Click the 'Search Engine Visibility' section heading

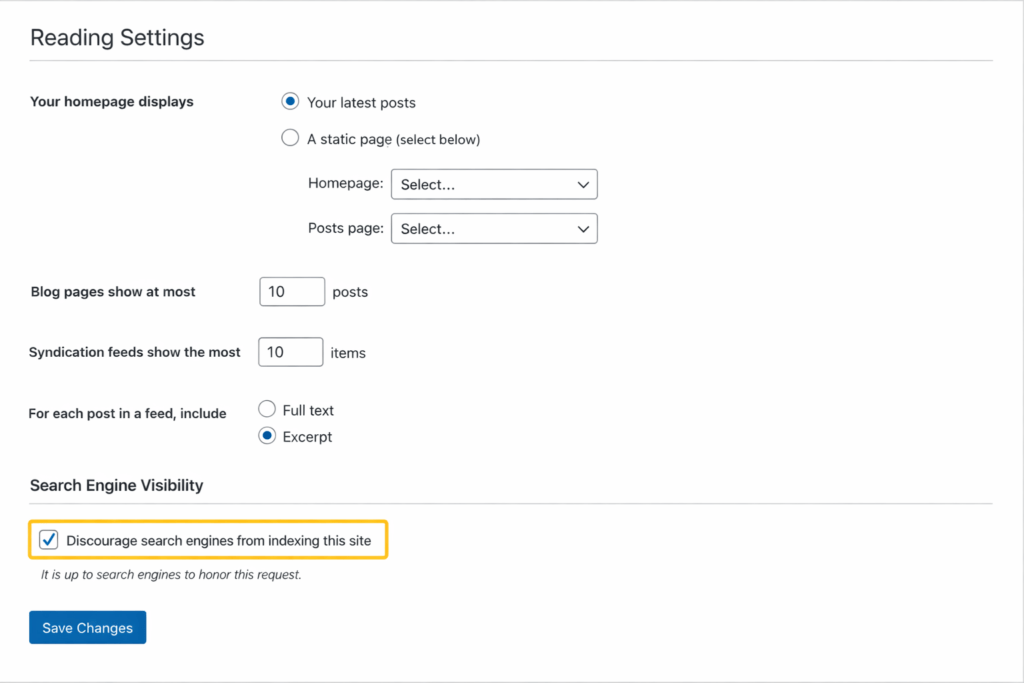click(x=116, y=485)
